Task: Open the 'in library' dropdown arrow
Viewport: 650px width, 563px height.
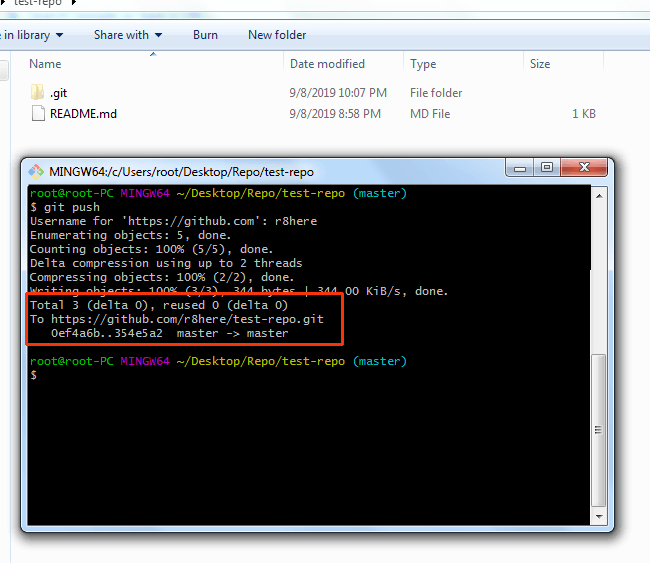Action: point(59,35)
